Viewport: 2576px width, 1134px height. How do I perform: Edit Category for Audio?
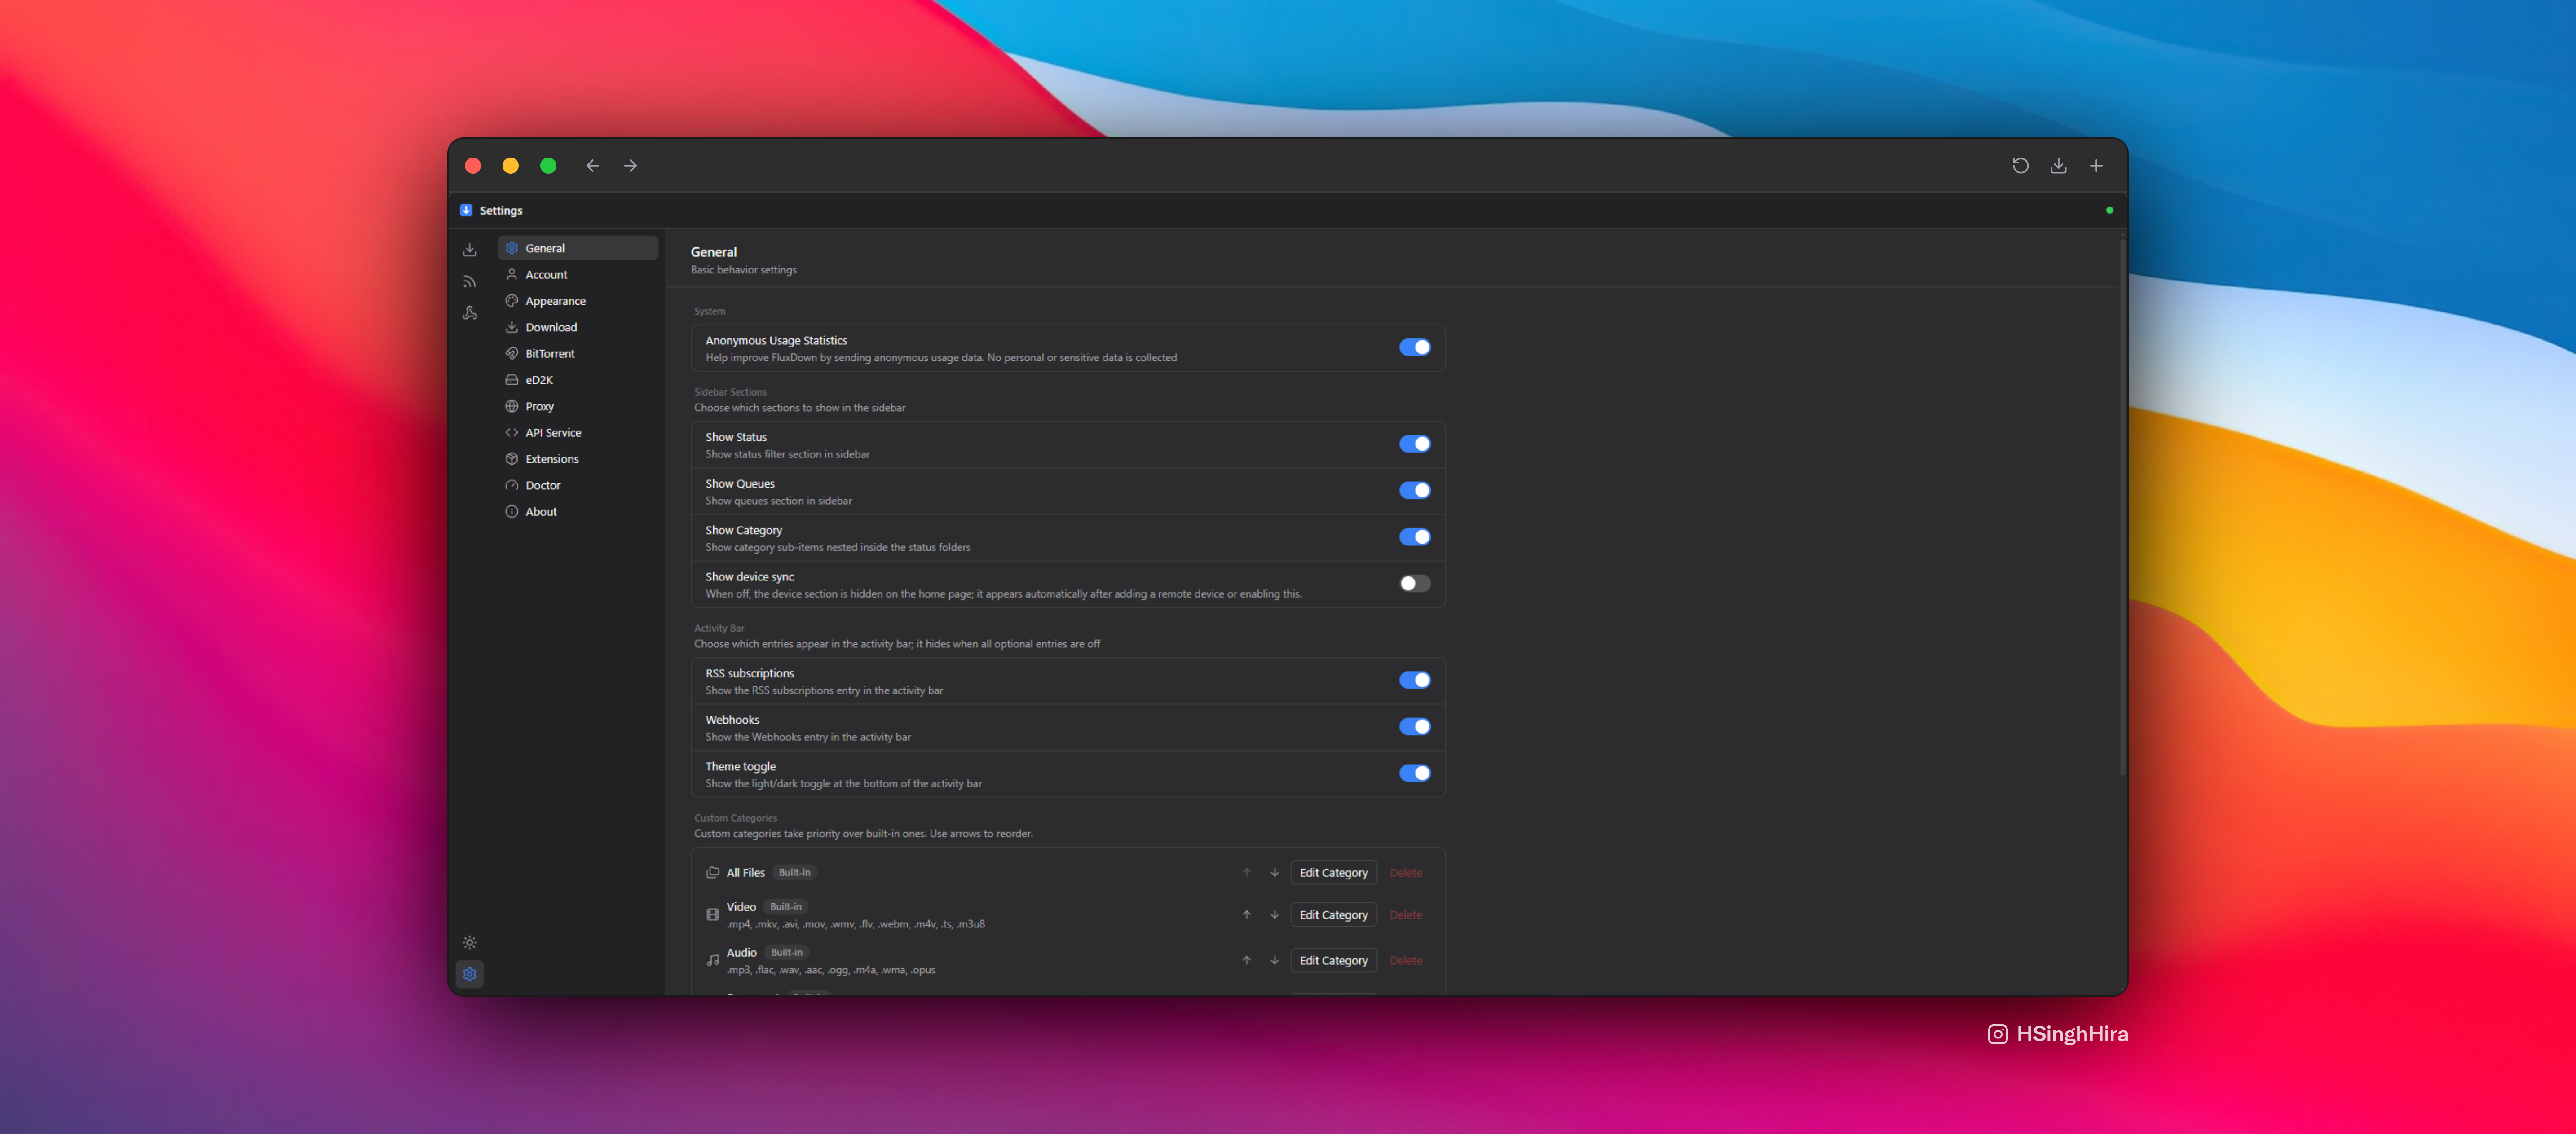point(1333,960)
